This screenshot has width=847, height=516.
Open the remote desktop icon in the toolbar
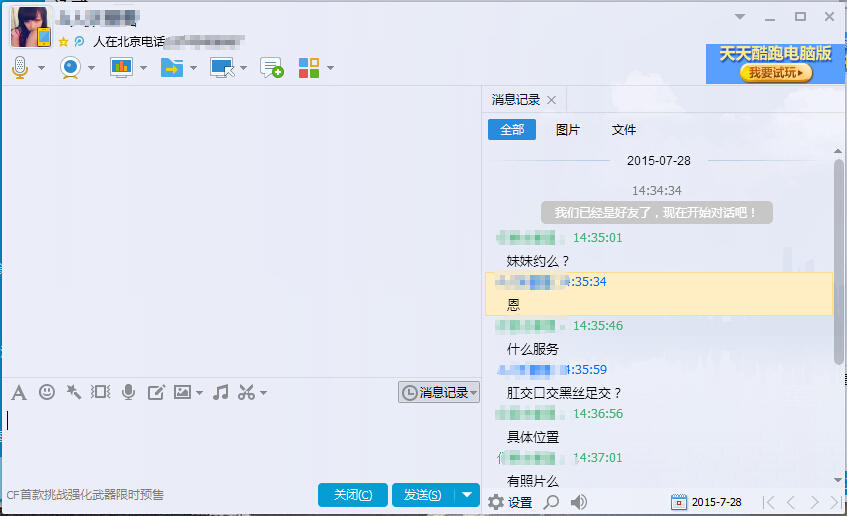[222, 68]
